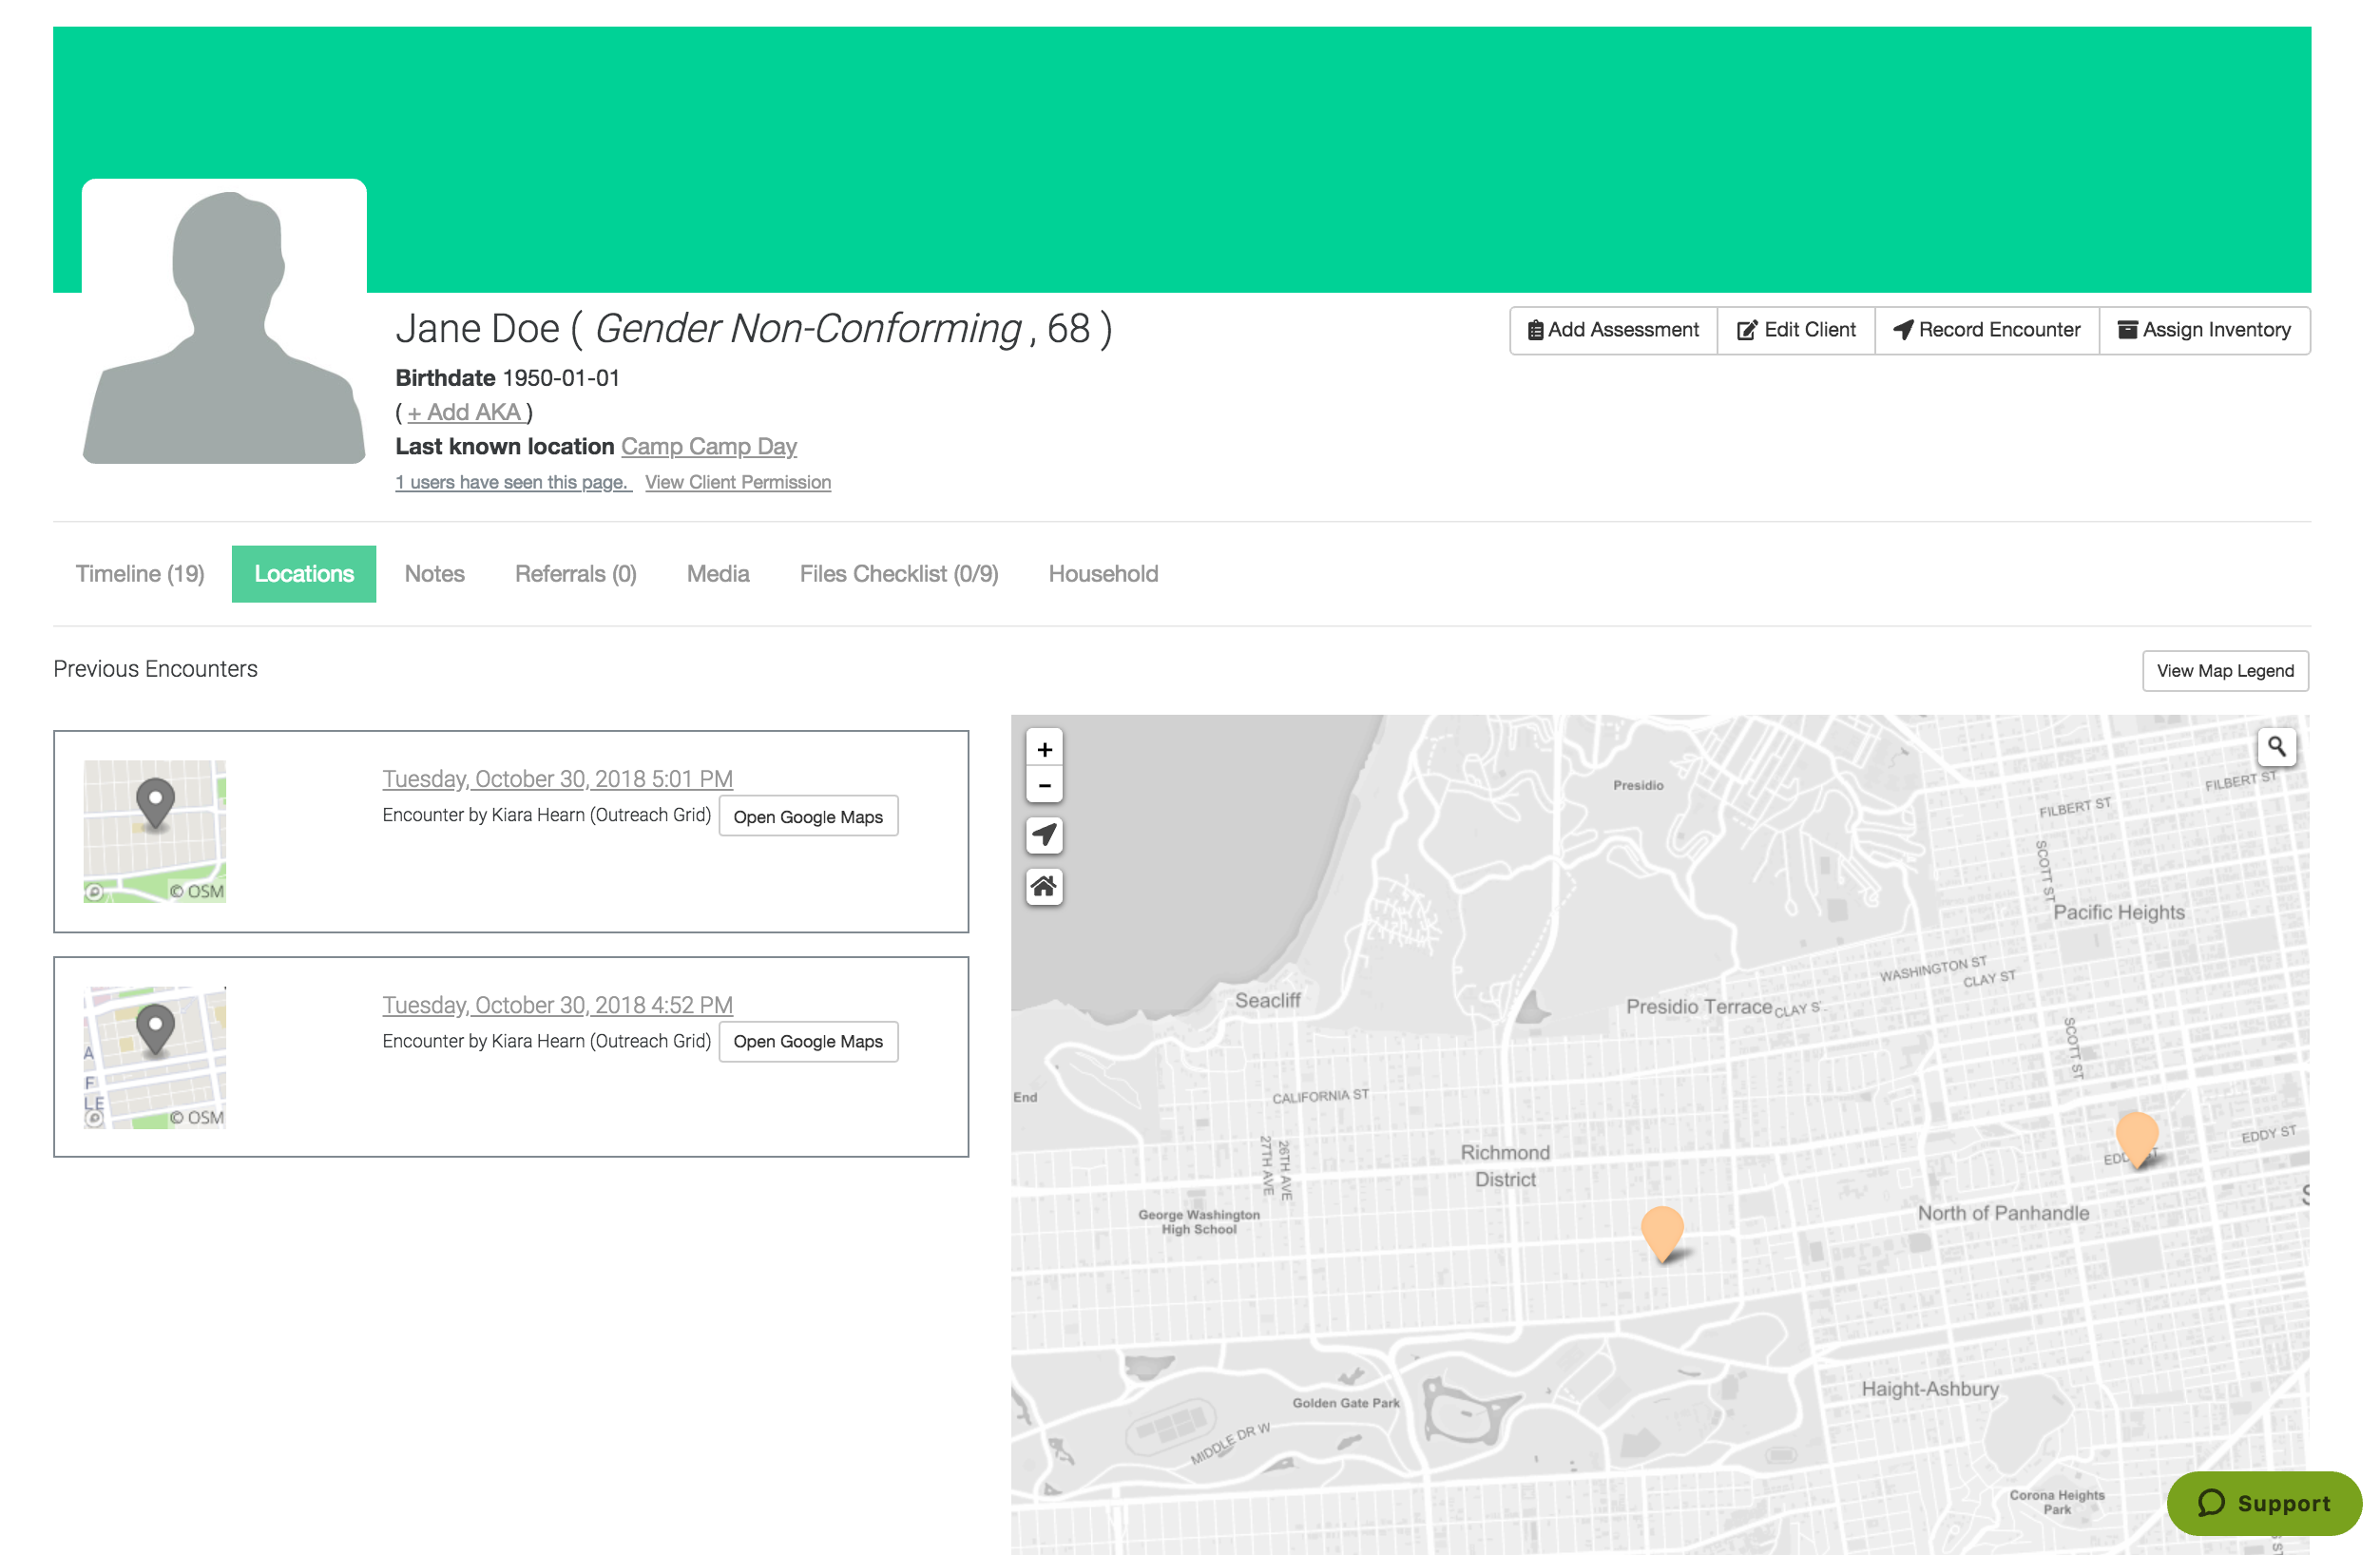This screenshot has width=2380, height=1555.
Task: Click the Add Assessment button
Action: (1613, 330)
